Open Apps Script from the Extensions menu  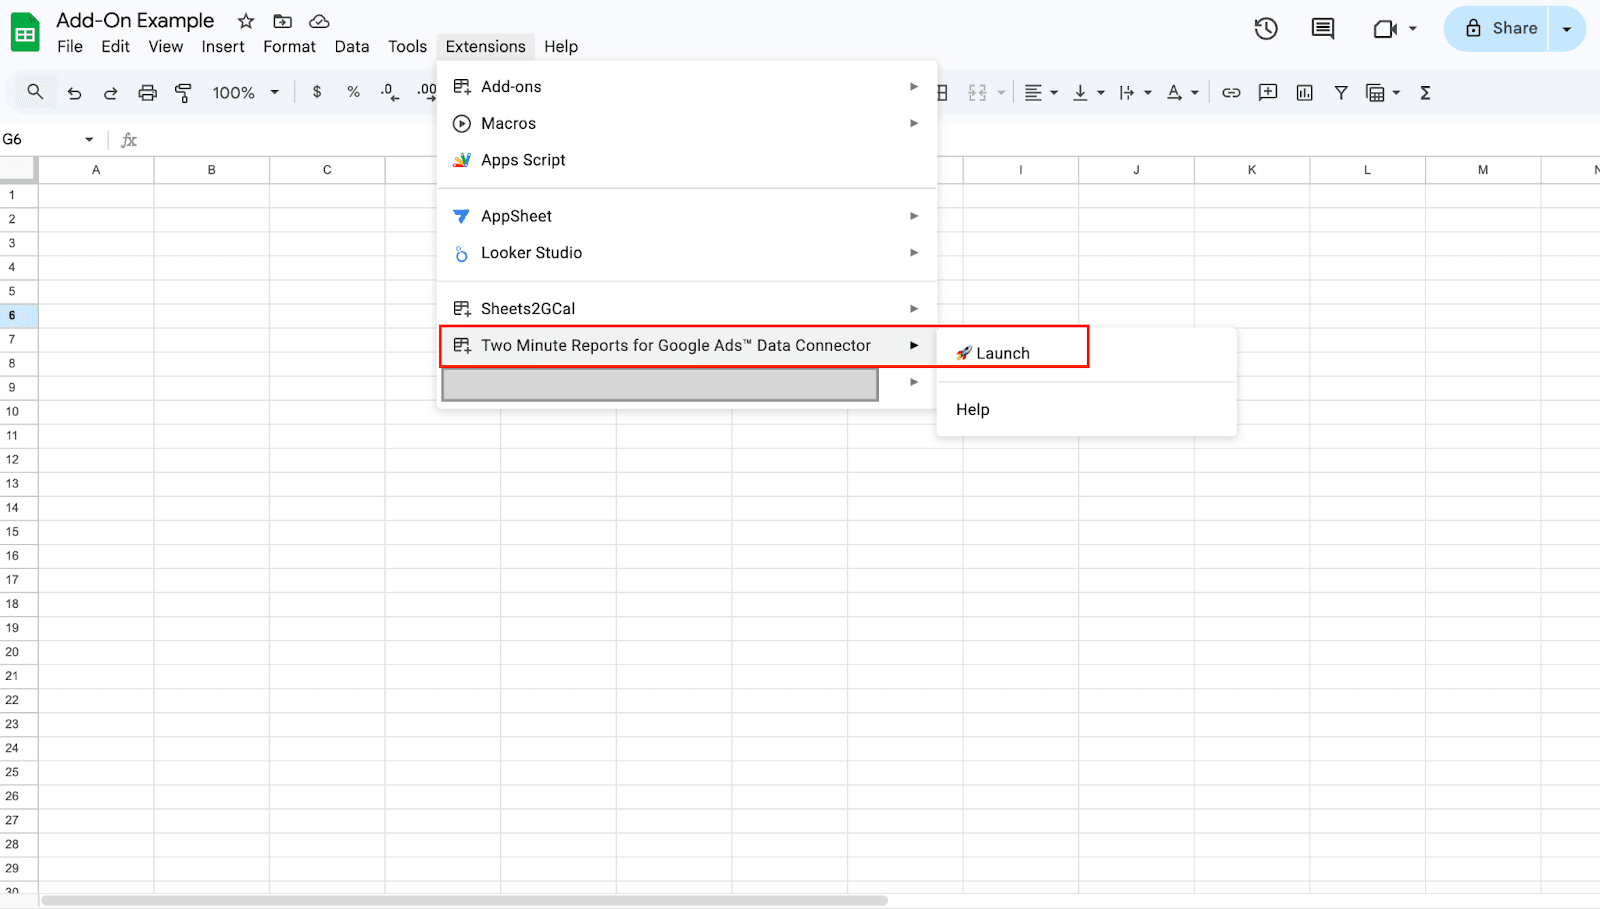pyautogui.click(x=523, y=160)
